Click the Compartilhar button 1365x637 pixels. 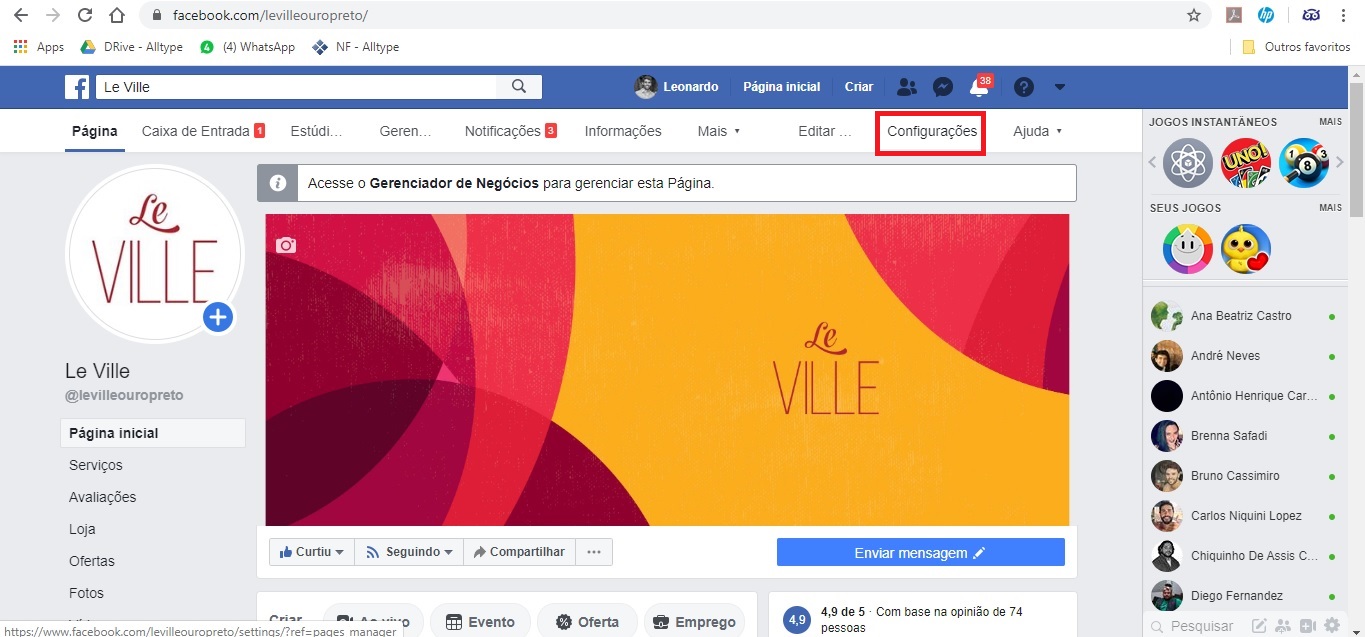(518, 552)
